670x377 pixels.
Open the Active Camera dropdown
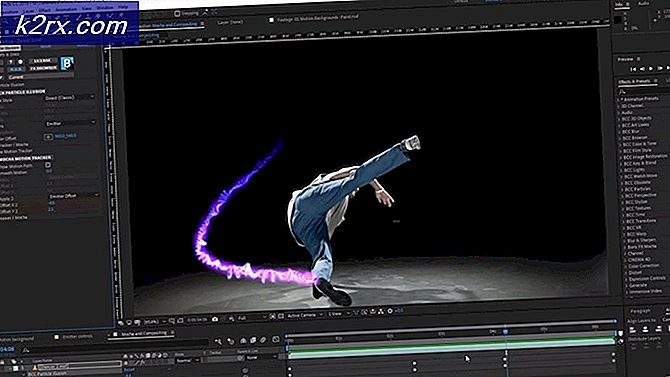point(305,315)
